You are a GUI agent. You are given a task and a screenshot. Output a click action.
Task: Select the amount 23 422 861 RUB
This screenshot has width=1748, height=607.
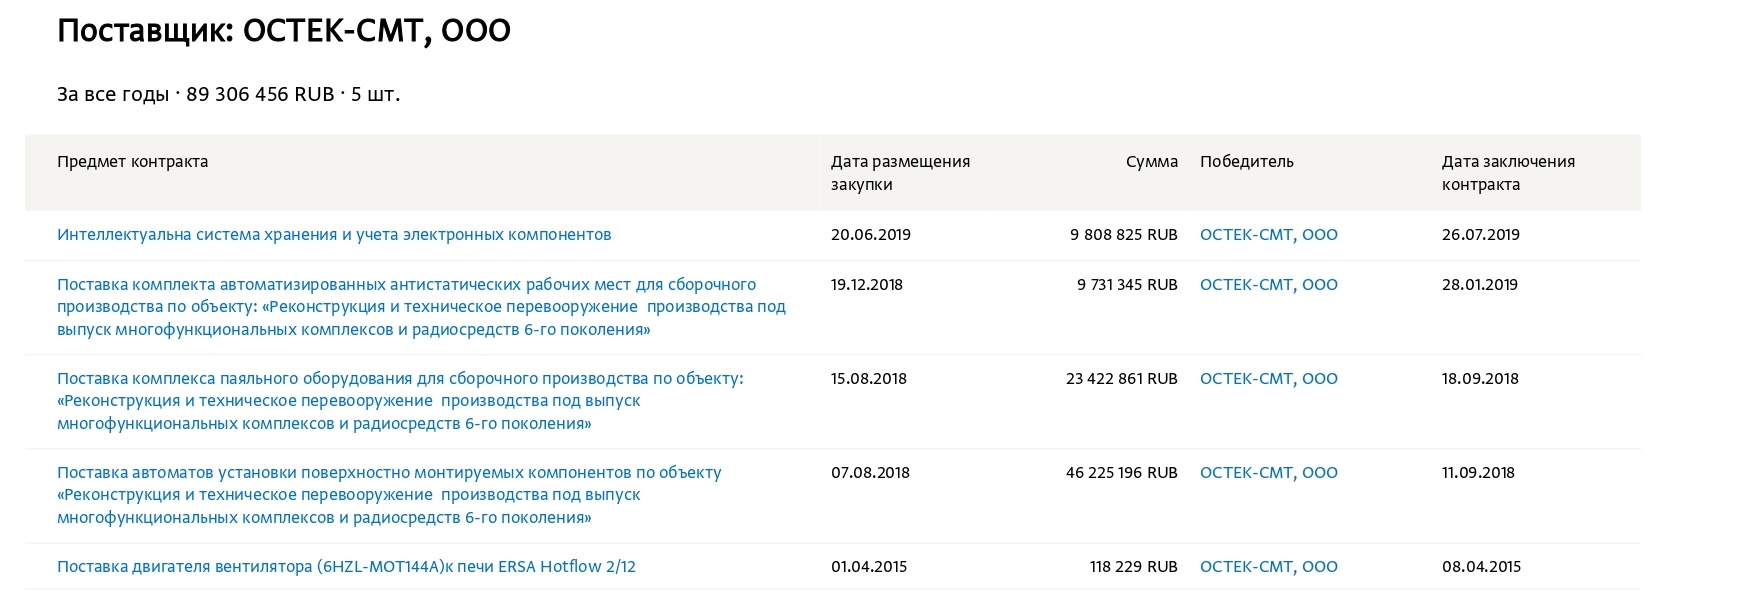point(1122,379)
